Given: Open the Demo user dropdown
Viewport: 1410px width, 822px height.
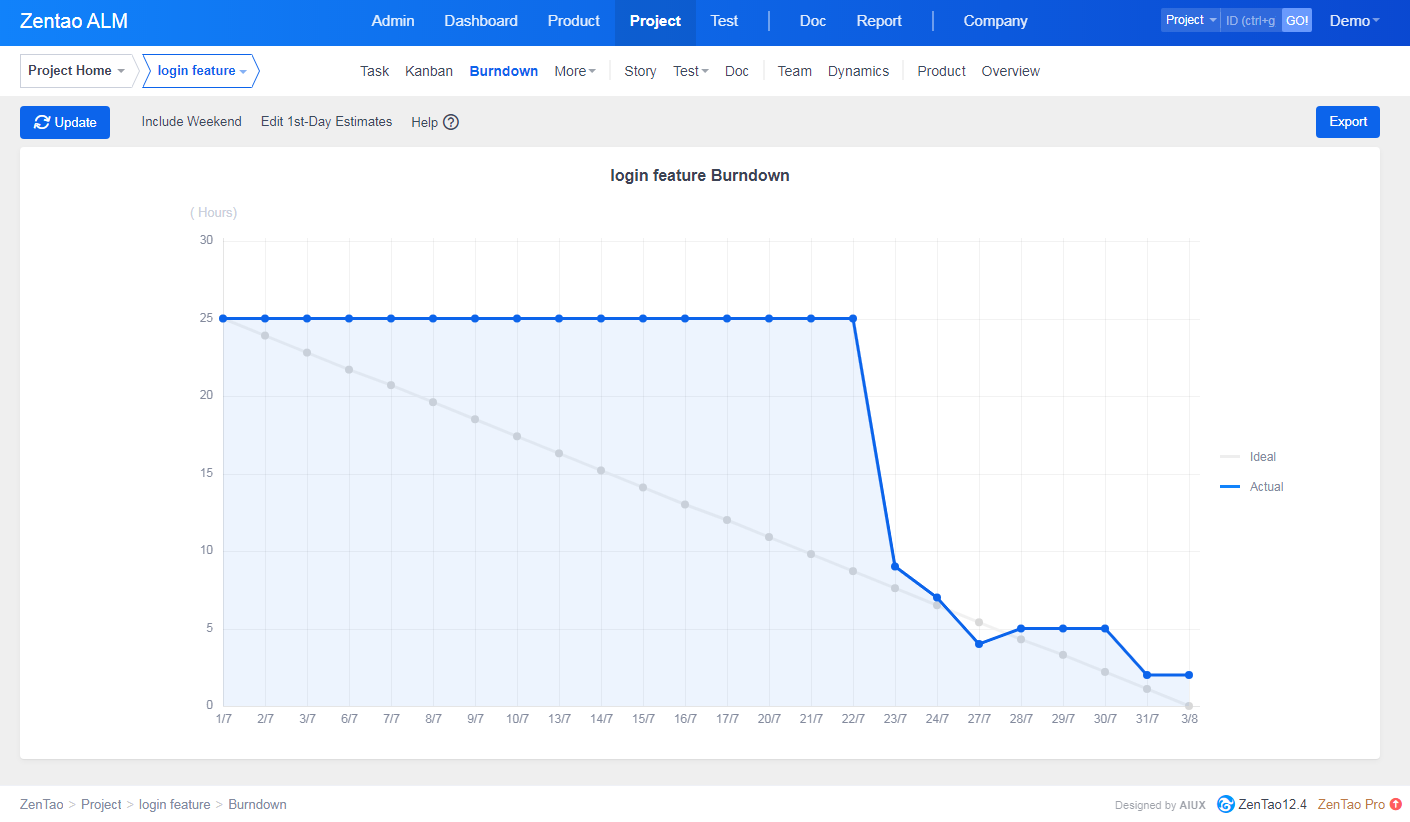Looking at the screenshot, I should click(1354, 21).
